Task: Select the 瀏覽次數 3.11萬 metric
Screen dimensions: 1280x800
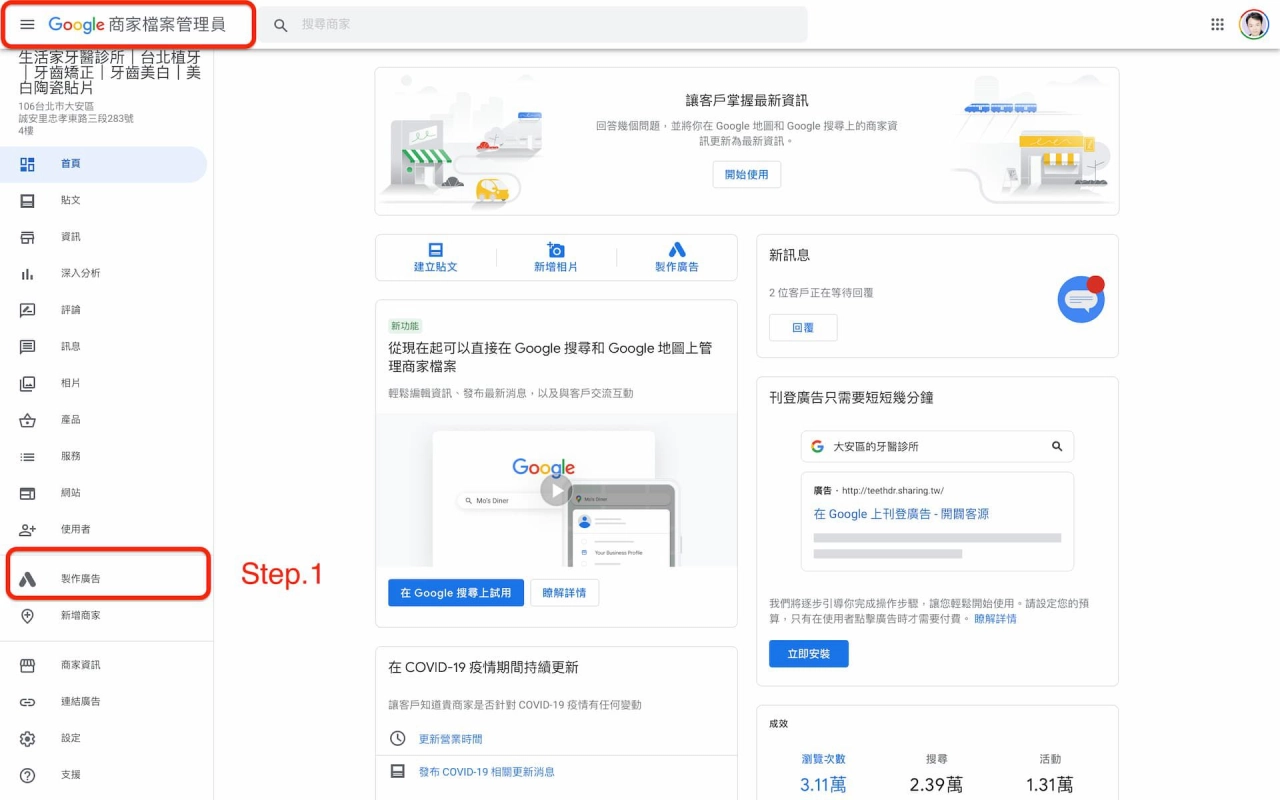Action: pyautogui.click(x=823, y=773)
